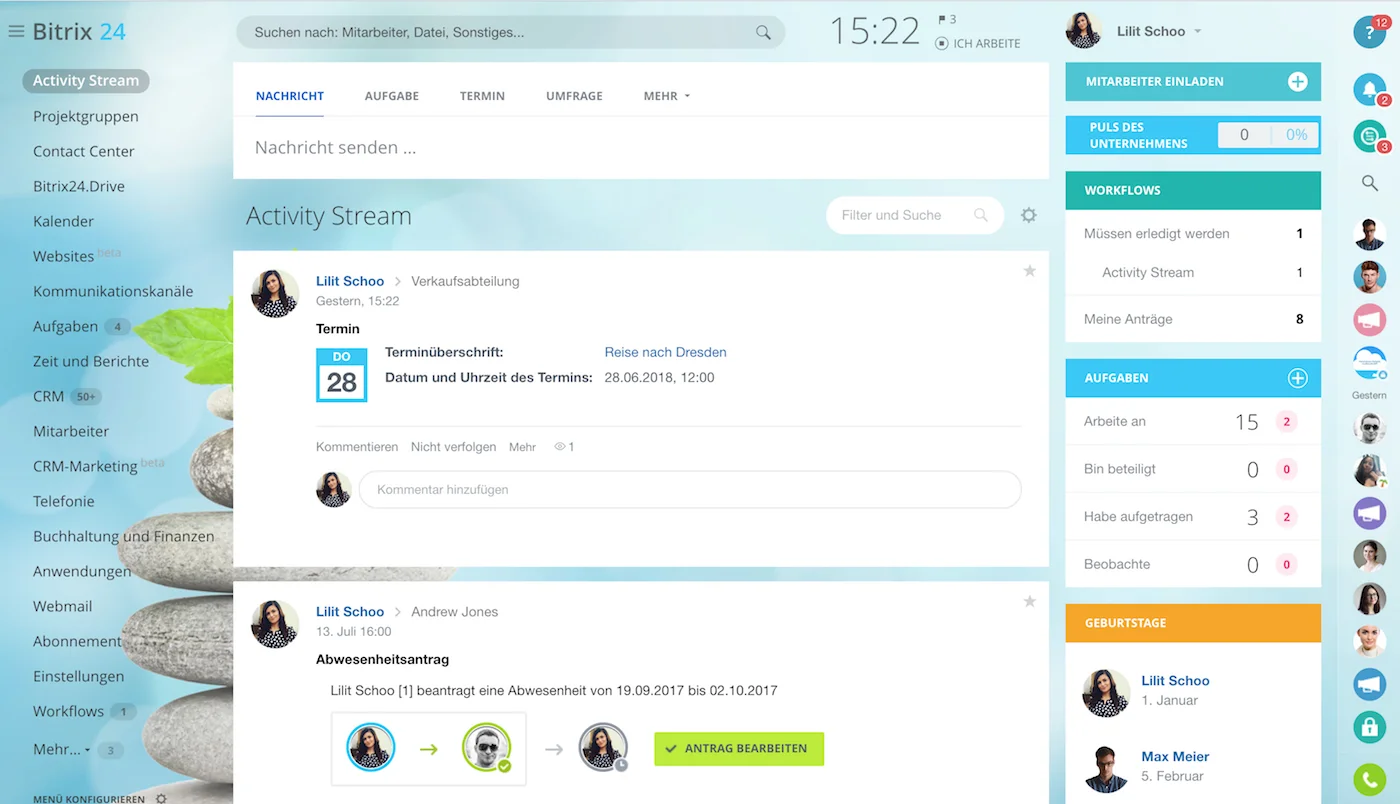Screen dimensions: 1400x804
Task: Click Kommentieren on Termin post
Action: [357, 447]
